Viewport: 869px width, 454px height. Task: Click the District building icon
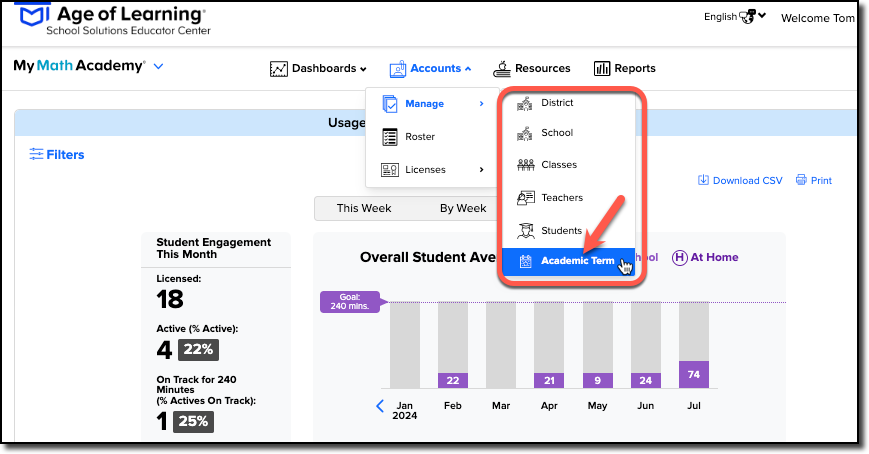tap(525, 103)
